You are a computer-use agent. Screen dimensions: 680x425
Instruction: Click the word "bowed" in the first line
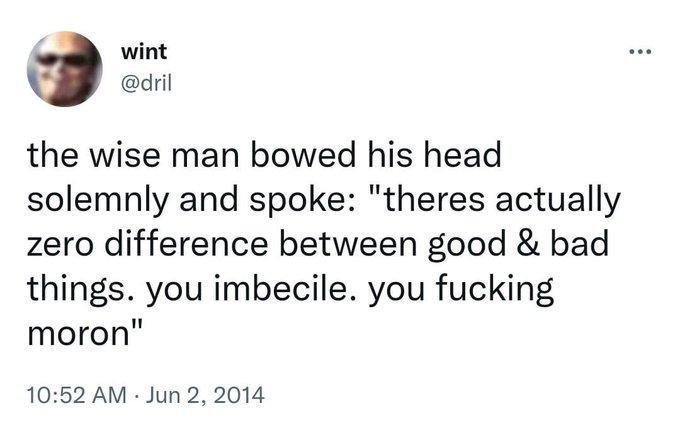point(303,155)
